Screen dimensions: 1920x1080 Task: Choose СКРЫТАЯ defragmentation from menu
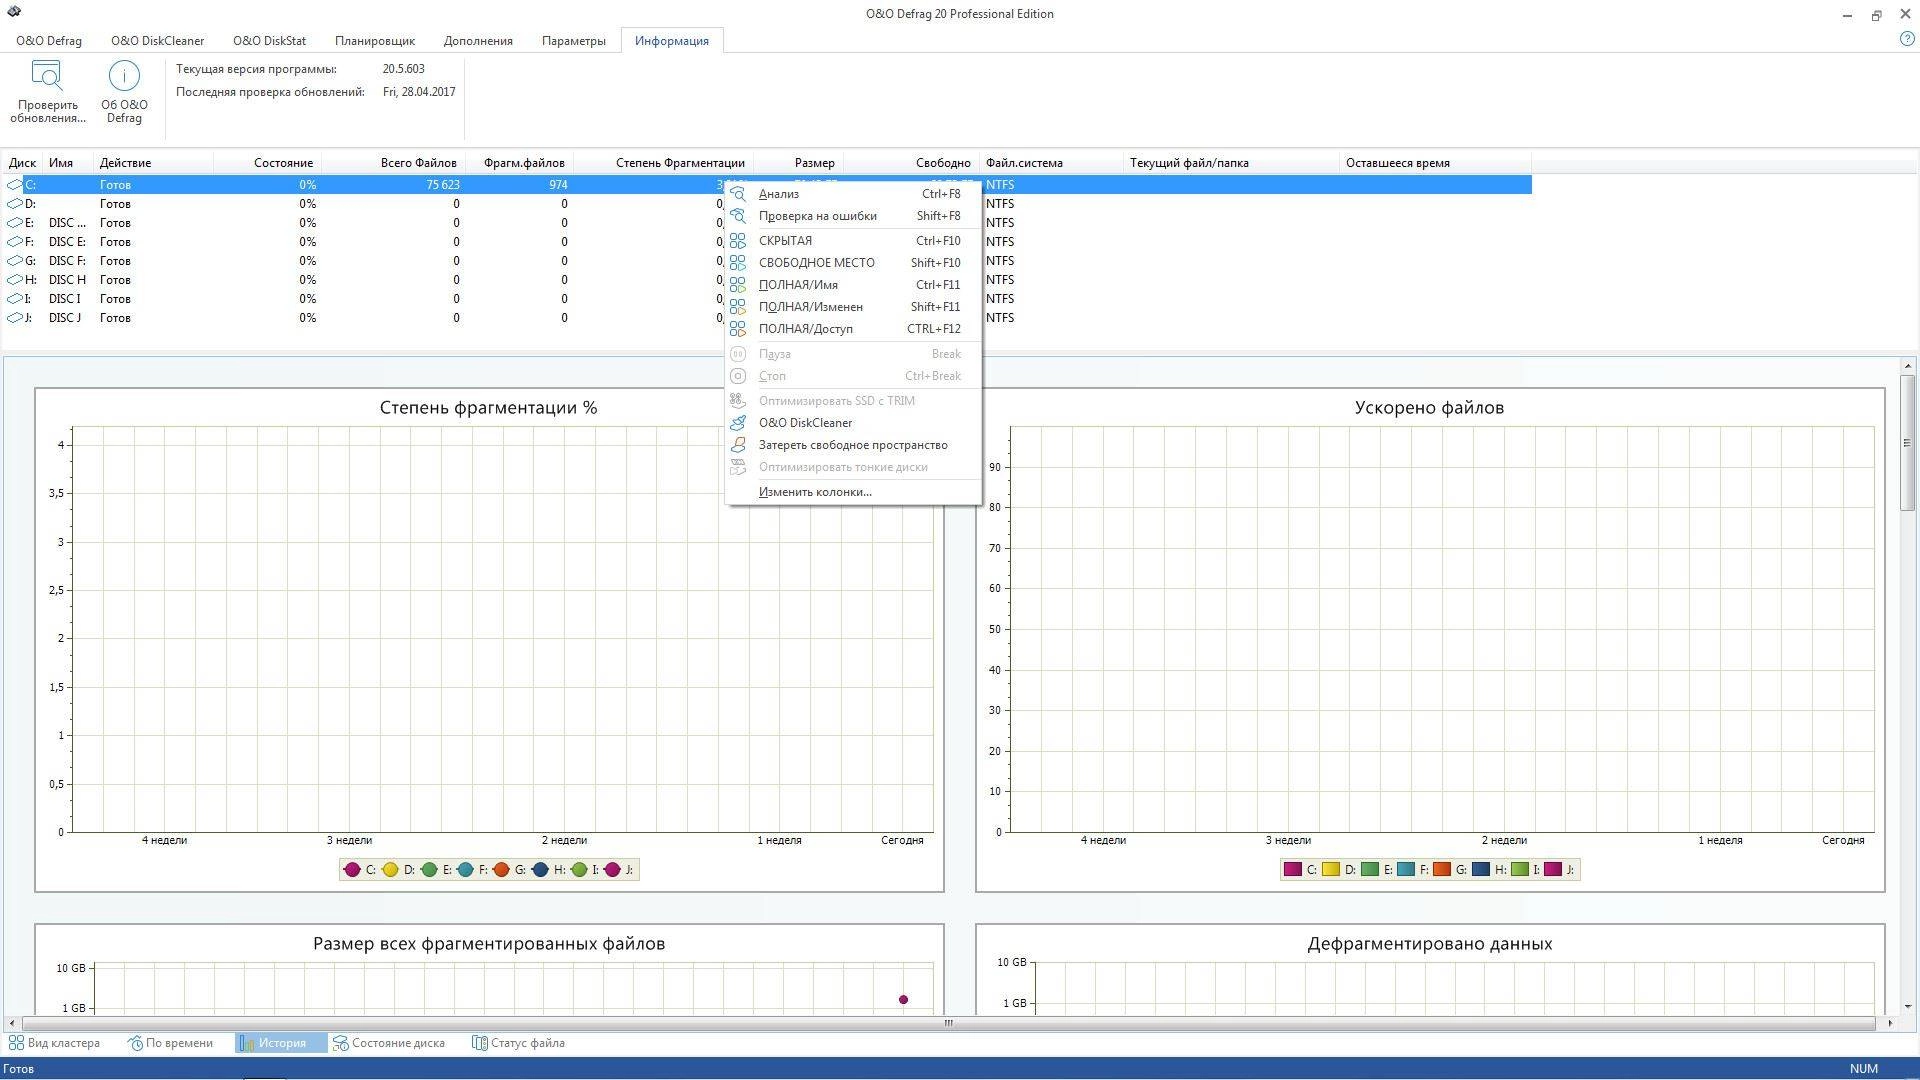click(853, 241)
